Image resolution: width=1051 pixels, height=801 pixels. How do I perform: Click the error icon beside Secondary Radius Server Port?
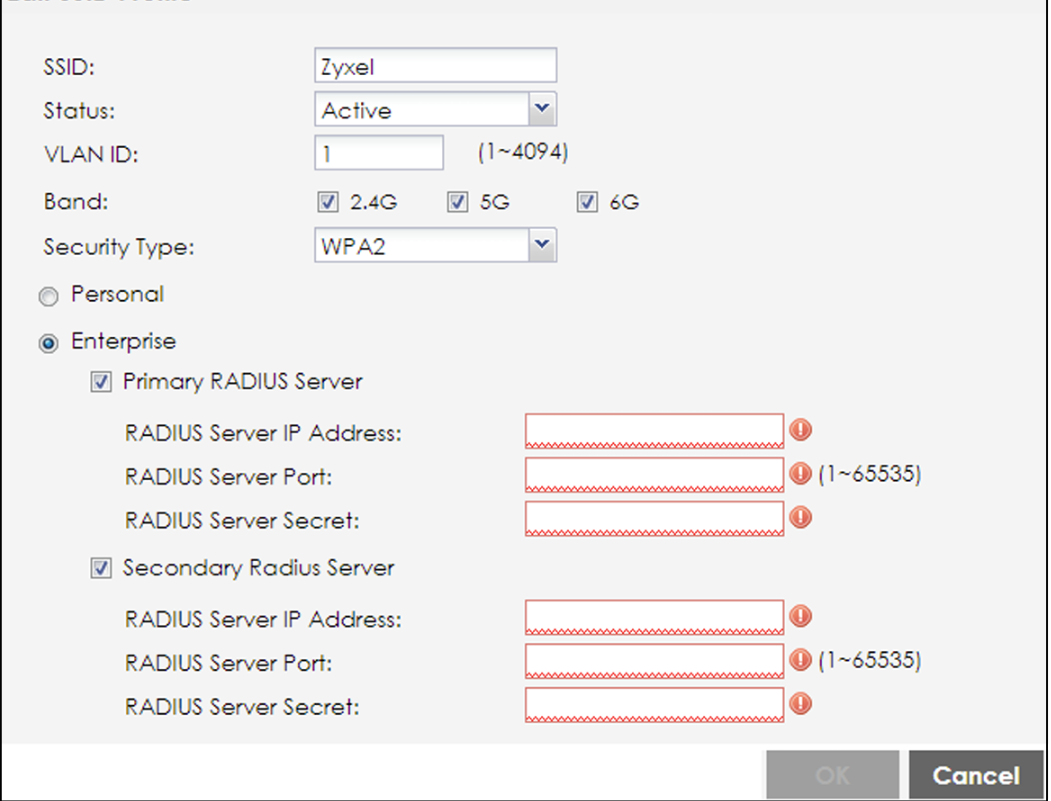(x=800, y=660)
